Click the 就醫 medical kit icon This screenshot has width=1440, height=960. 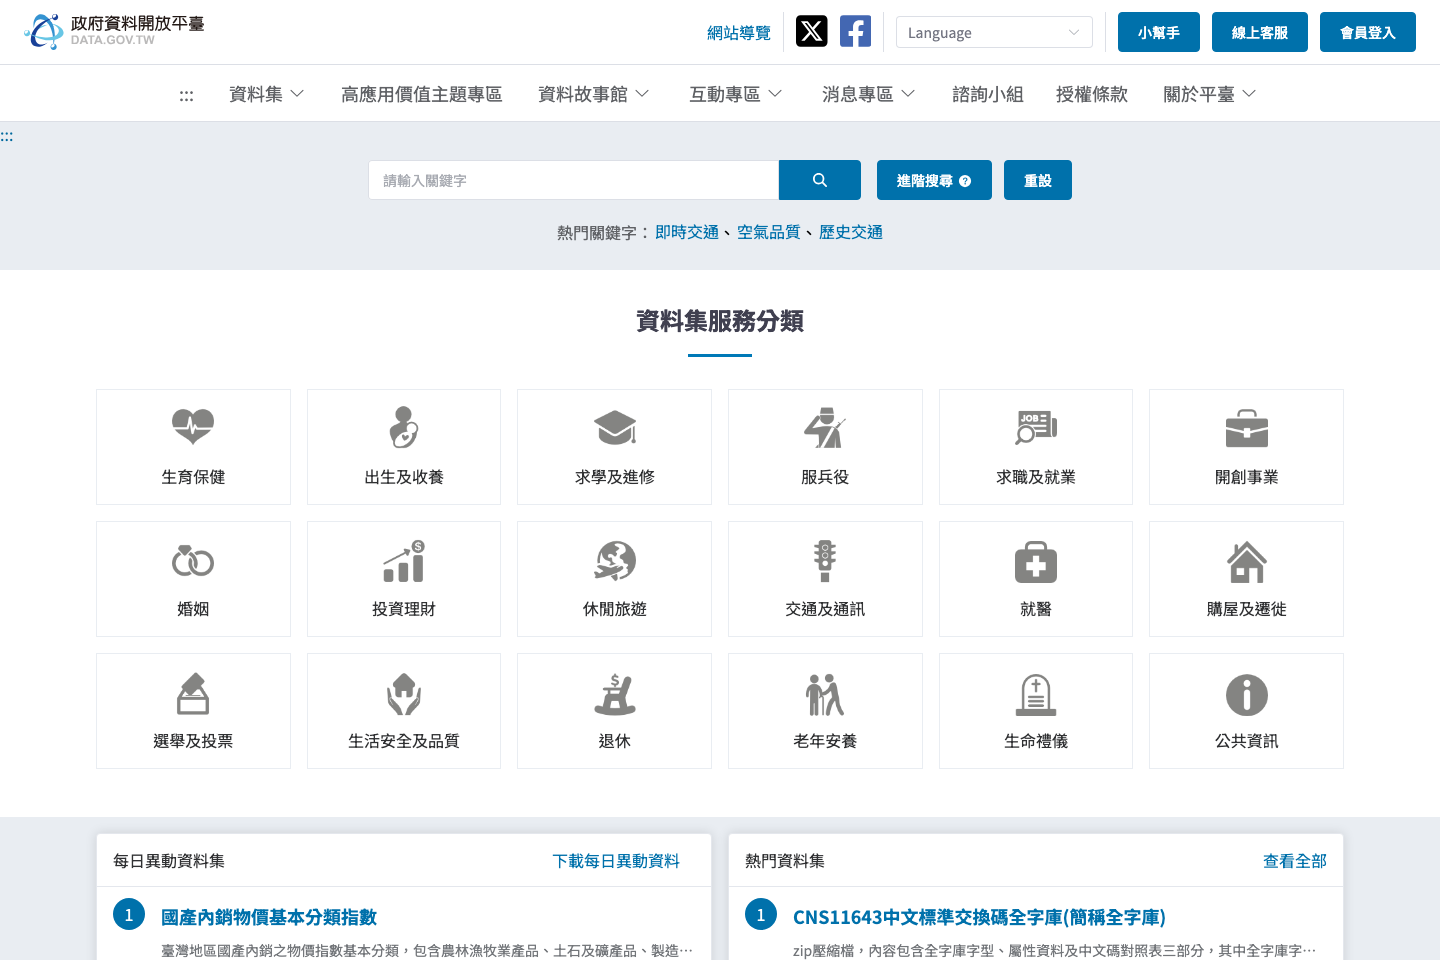pyautogui.click(x=1035, y=560)
